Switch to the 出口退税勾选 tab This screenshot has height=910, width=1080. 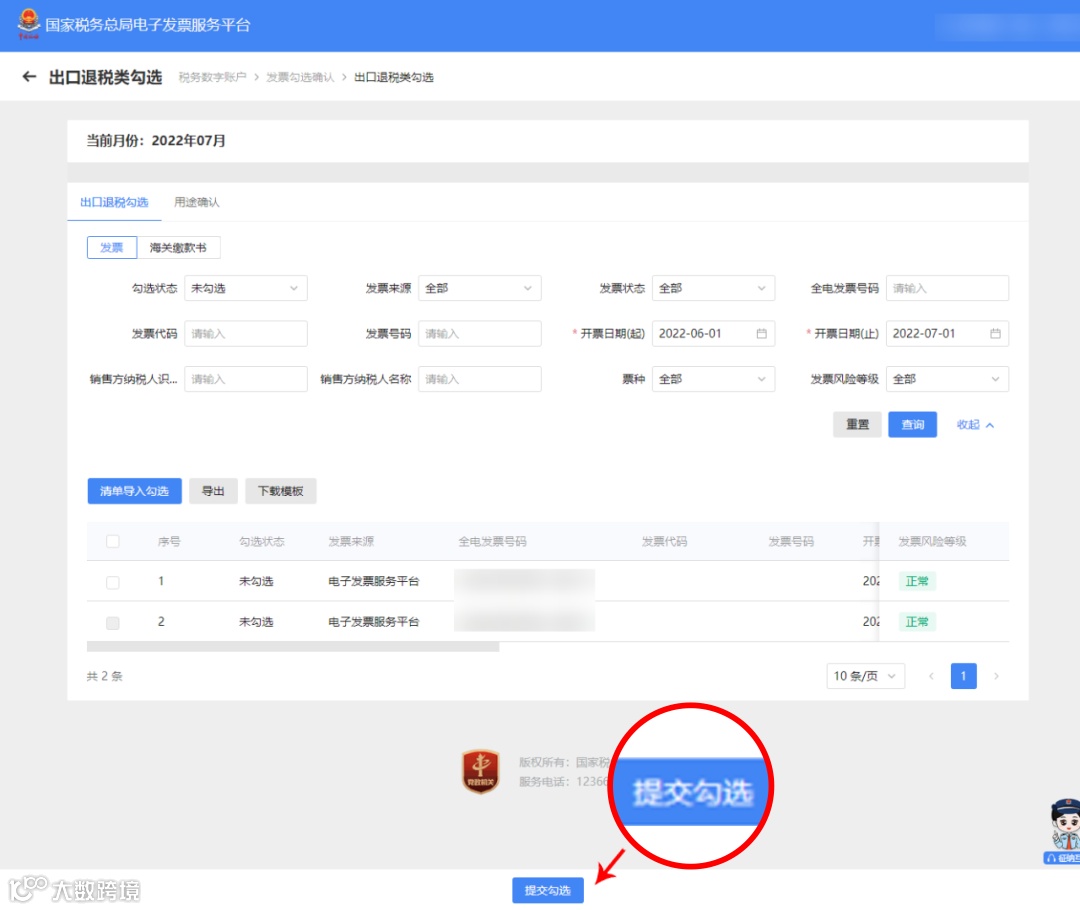114,202
